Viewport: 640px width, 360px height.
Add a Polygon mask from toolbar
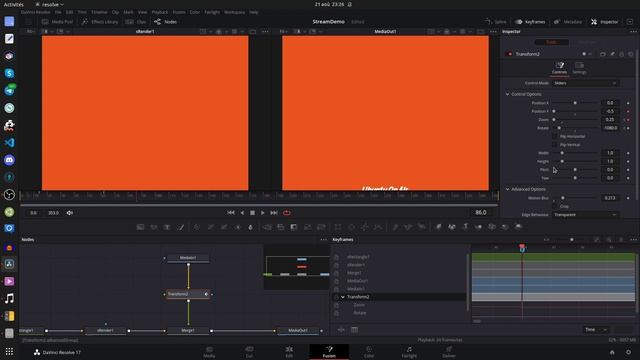[365, 227]
